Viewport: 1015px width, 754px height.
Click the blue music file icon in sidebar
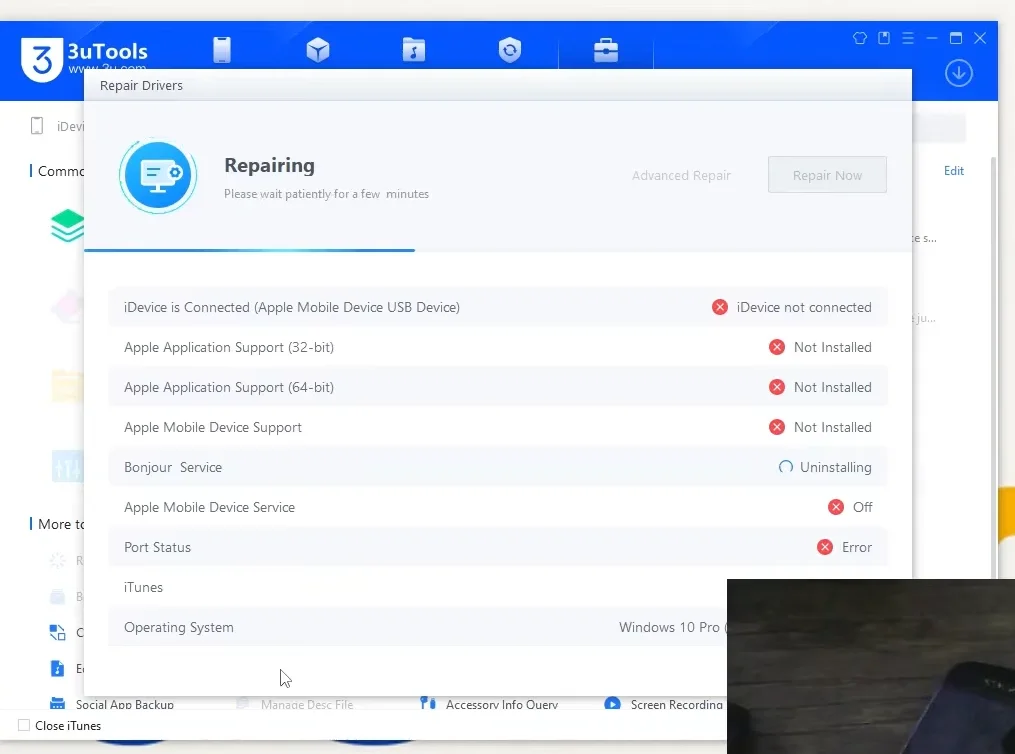tap(58, 668)
